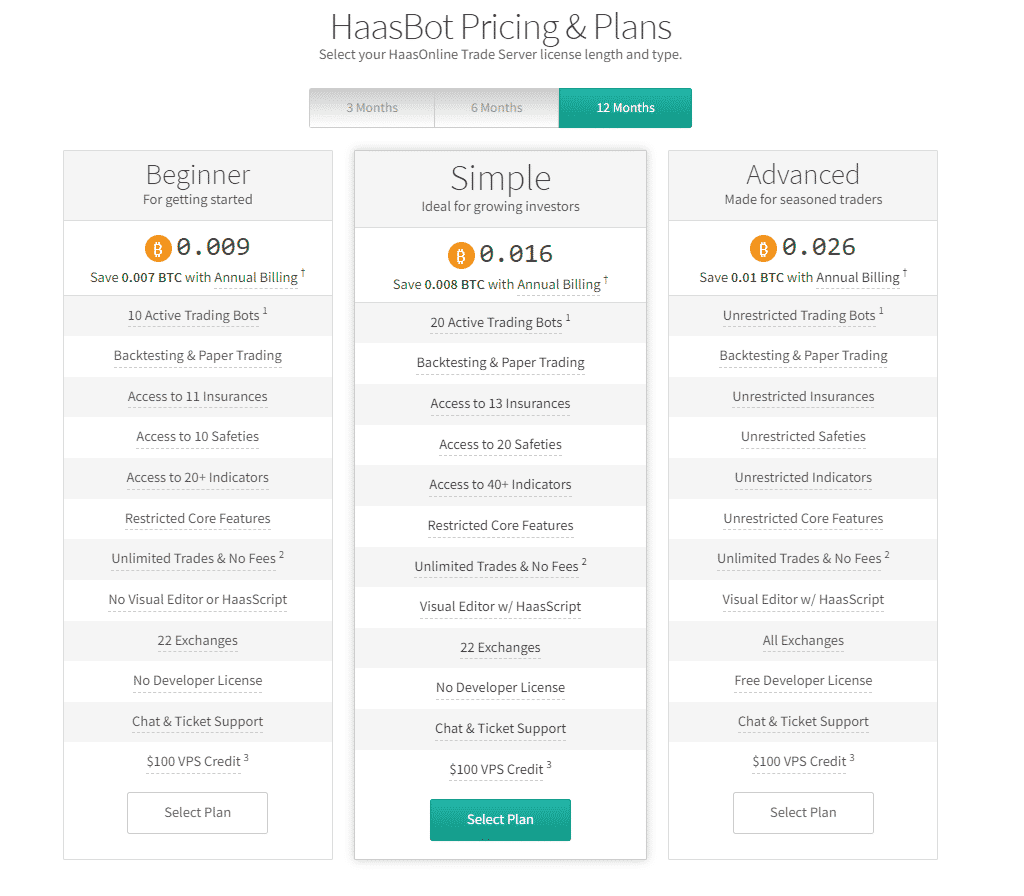This screenshot has width=1024, height=896.
Task: Switch to the 6 Months billing tab
Action: point(497,108)
